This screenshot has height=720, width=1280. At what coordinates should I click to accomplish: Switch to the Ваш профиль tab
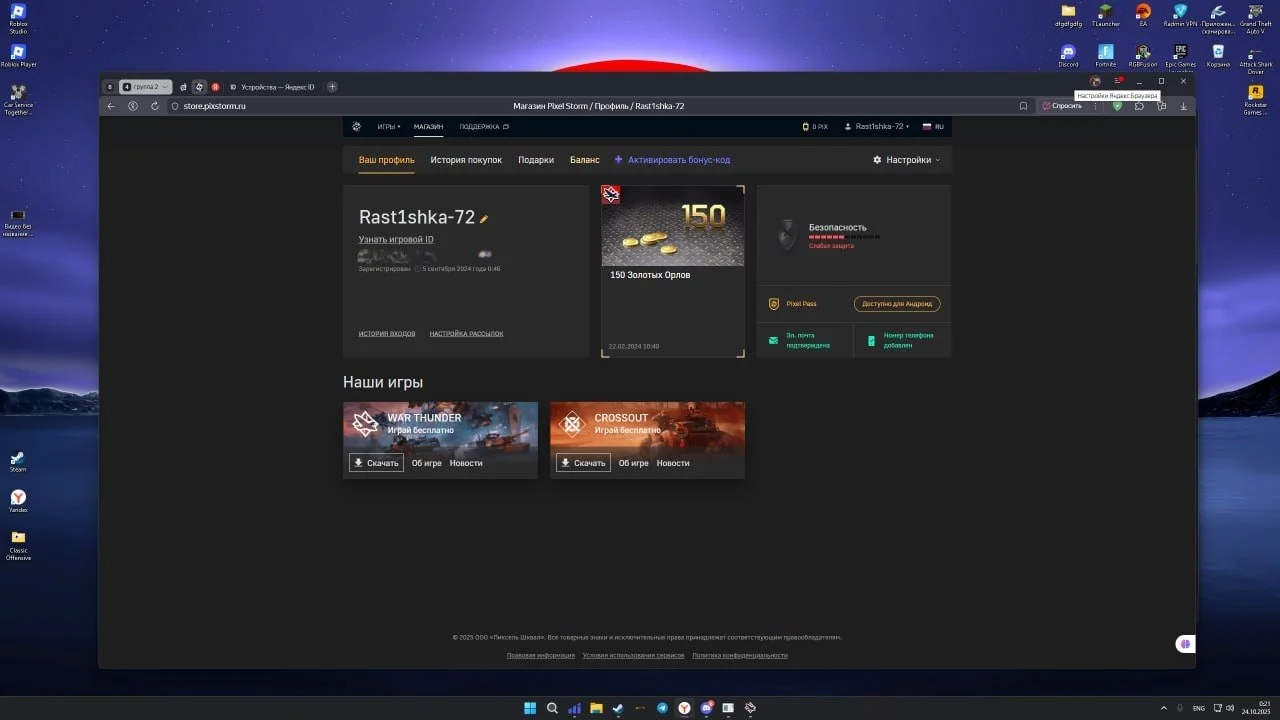click(387, 160)
